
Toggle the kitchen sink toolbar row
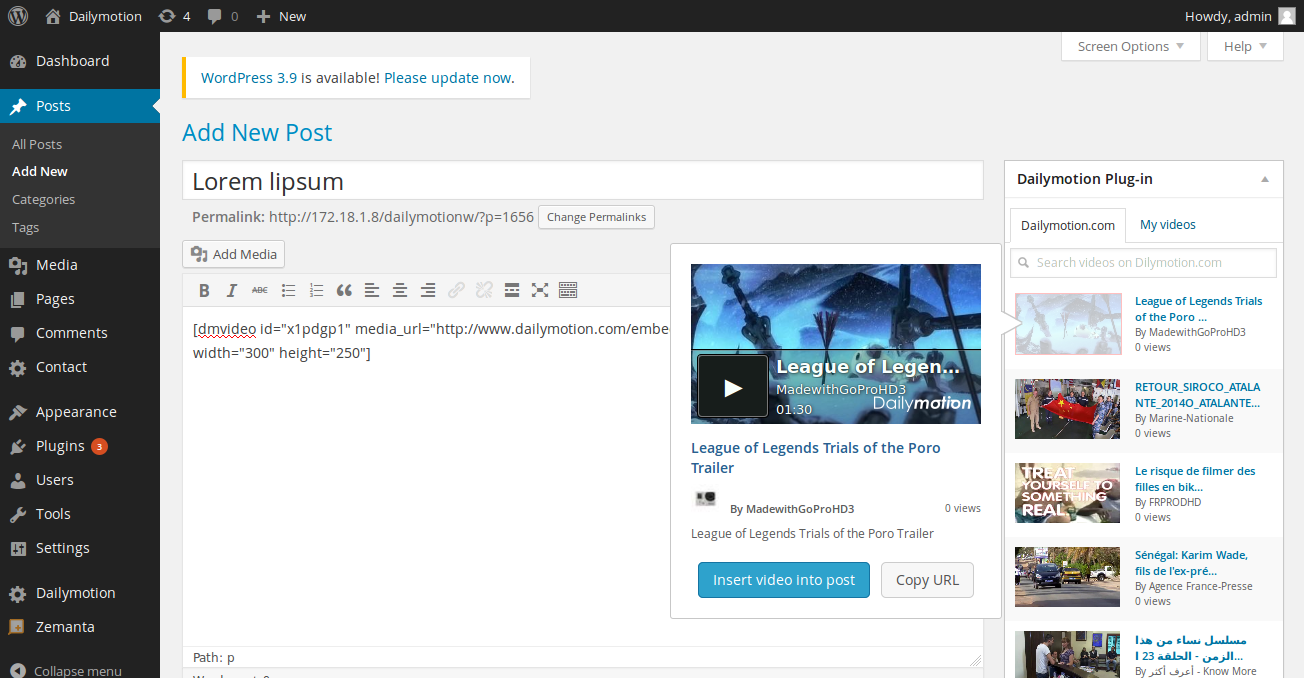(568, 291)
